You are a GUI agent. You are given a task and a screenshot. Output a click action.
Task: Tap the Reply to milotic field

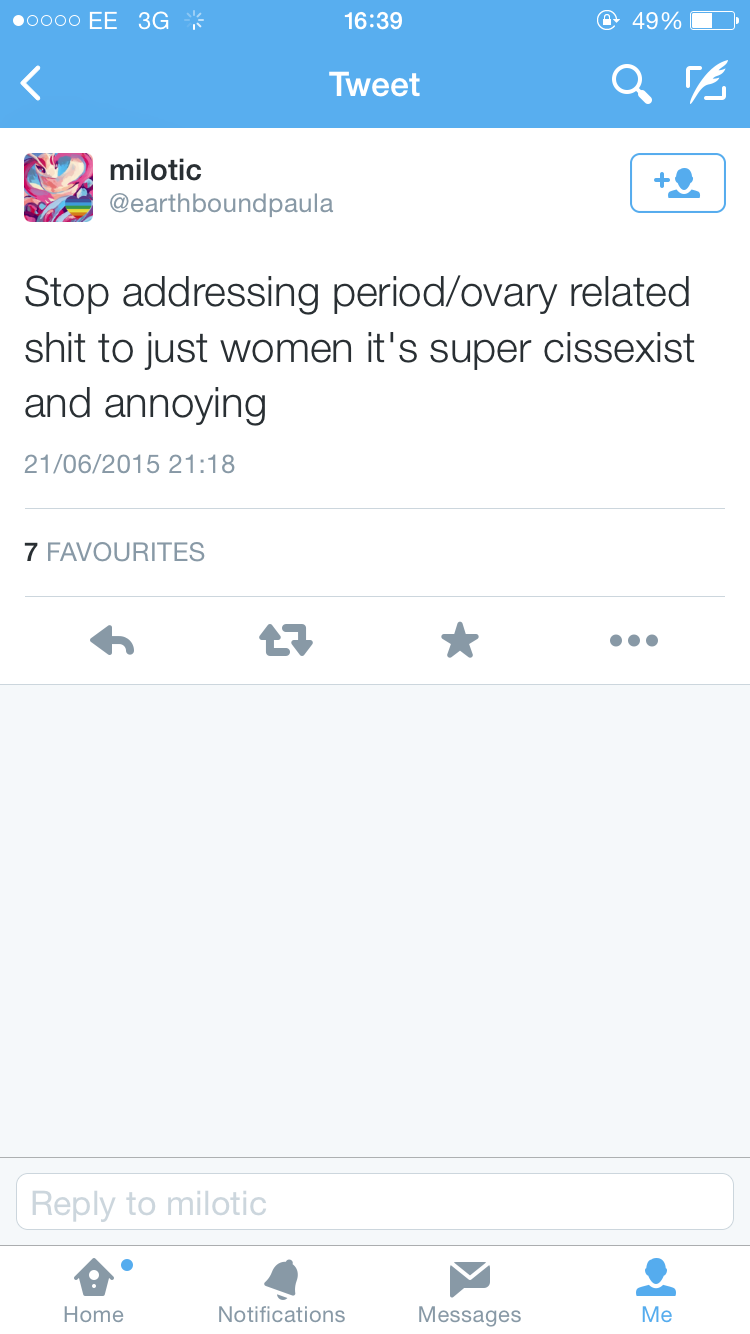click(375, 1202)
